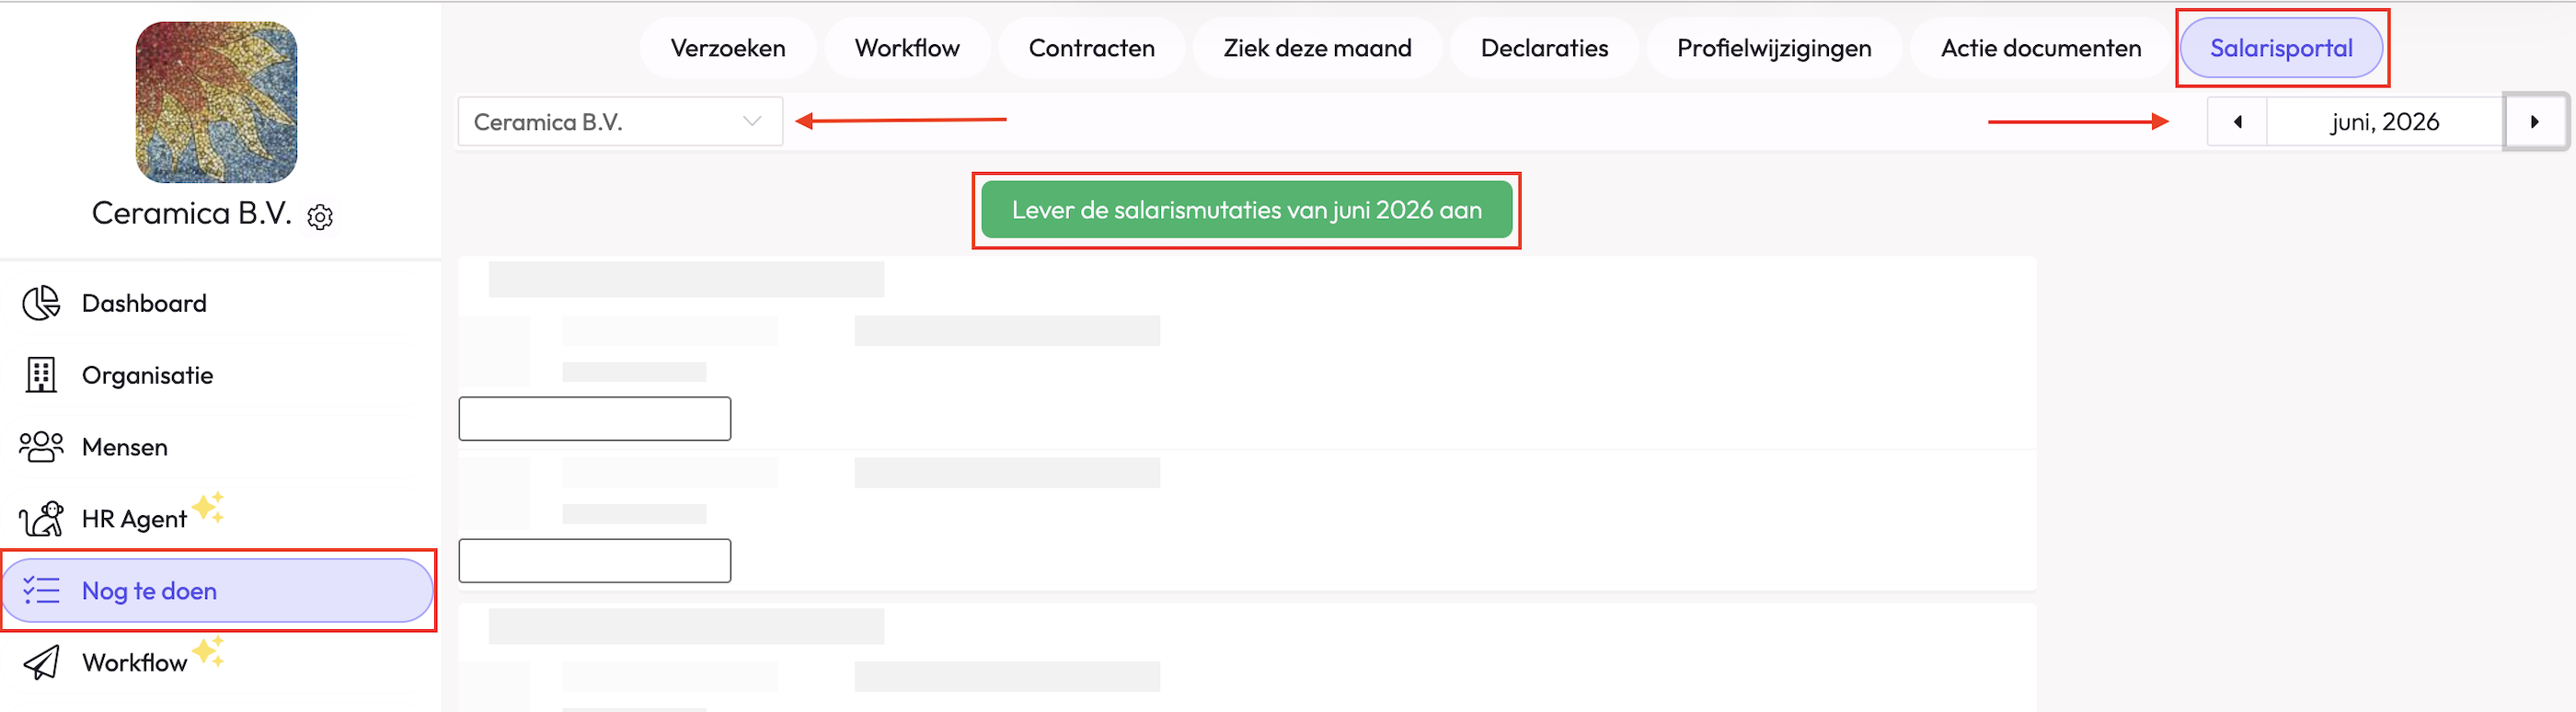2576x712 pixels.
Task: Click the HR Agent monkey icon
Action: [41, 519]
